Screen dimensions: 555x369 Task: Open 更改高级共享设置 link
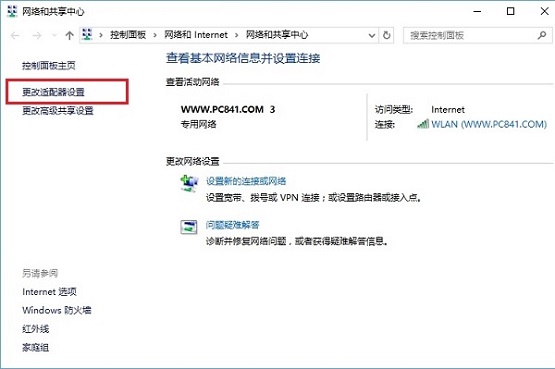point(58,111)
